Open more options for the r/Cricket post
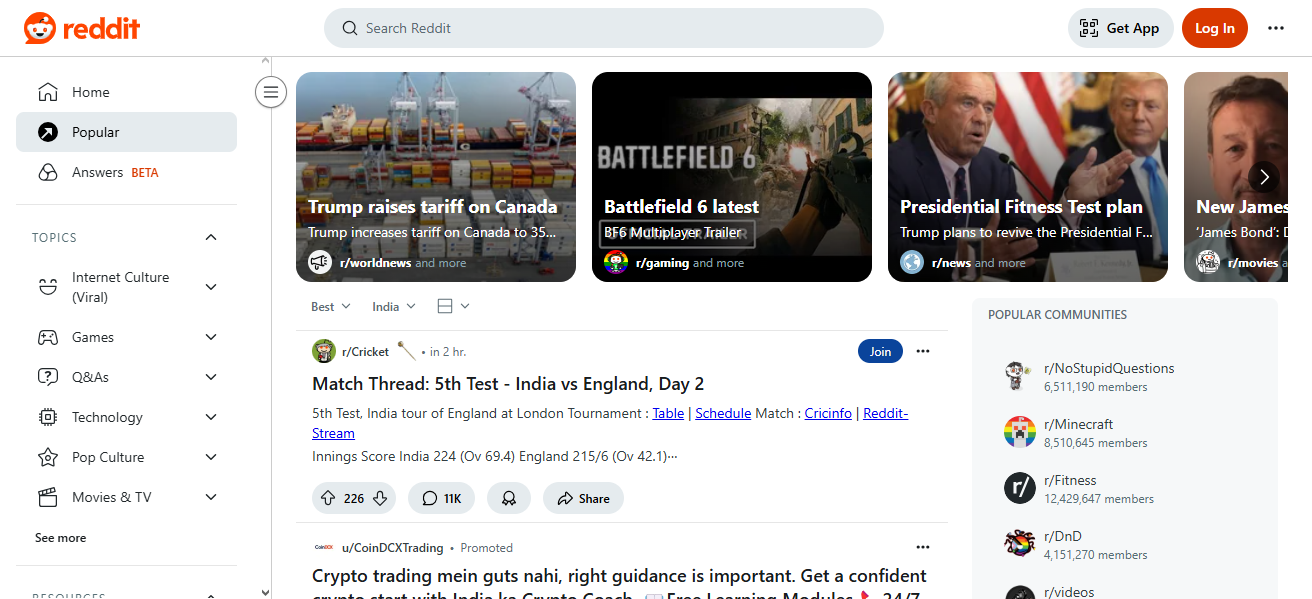Screen dimensions: 1312x599 (923, 351)
